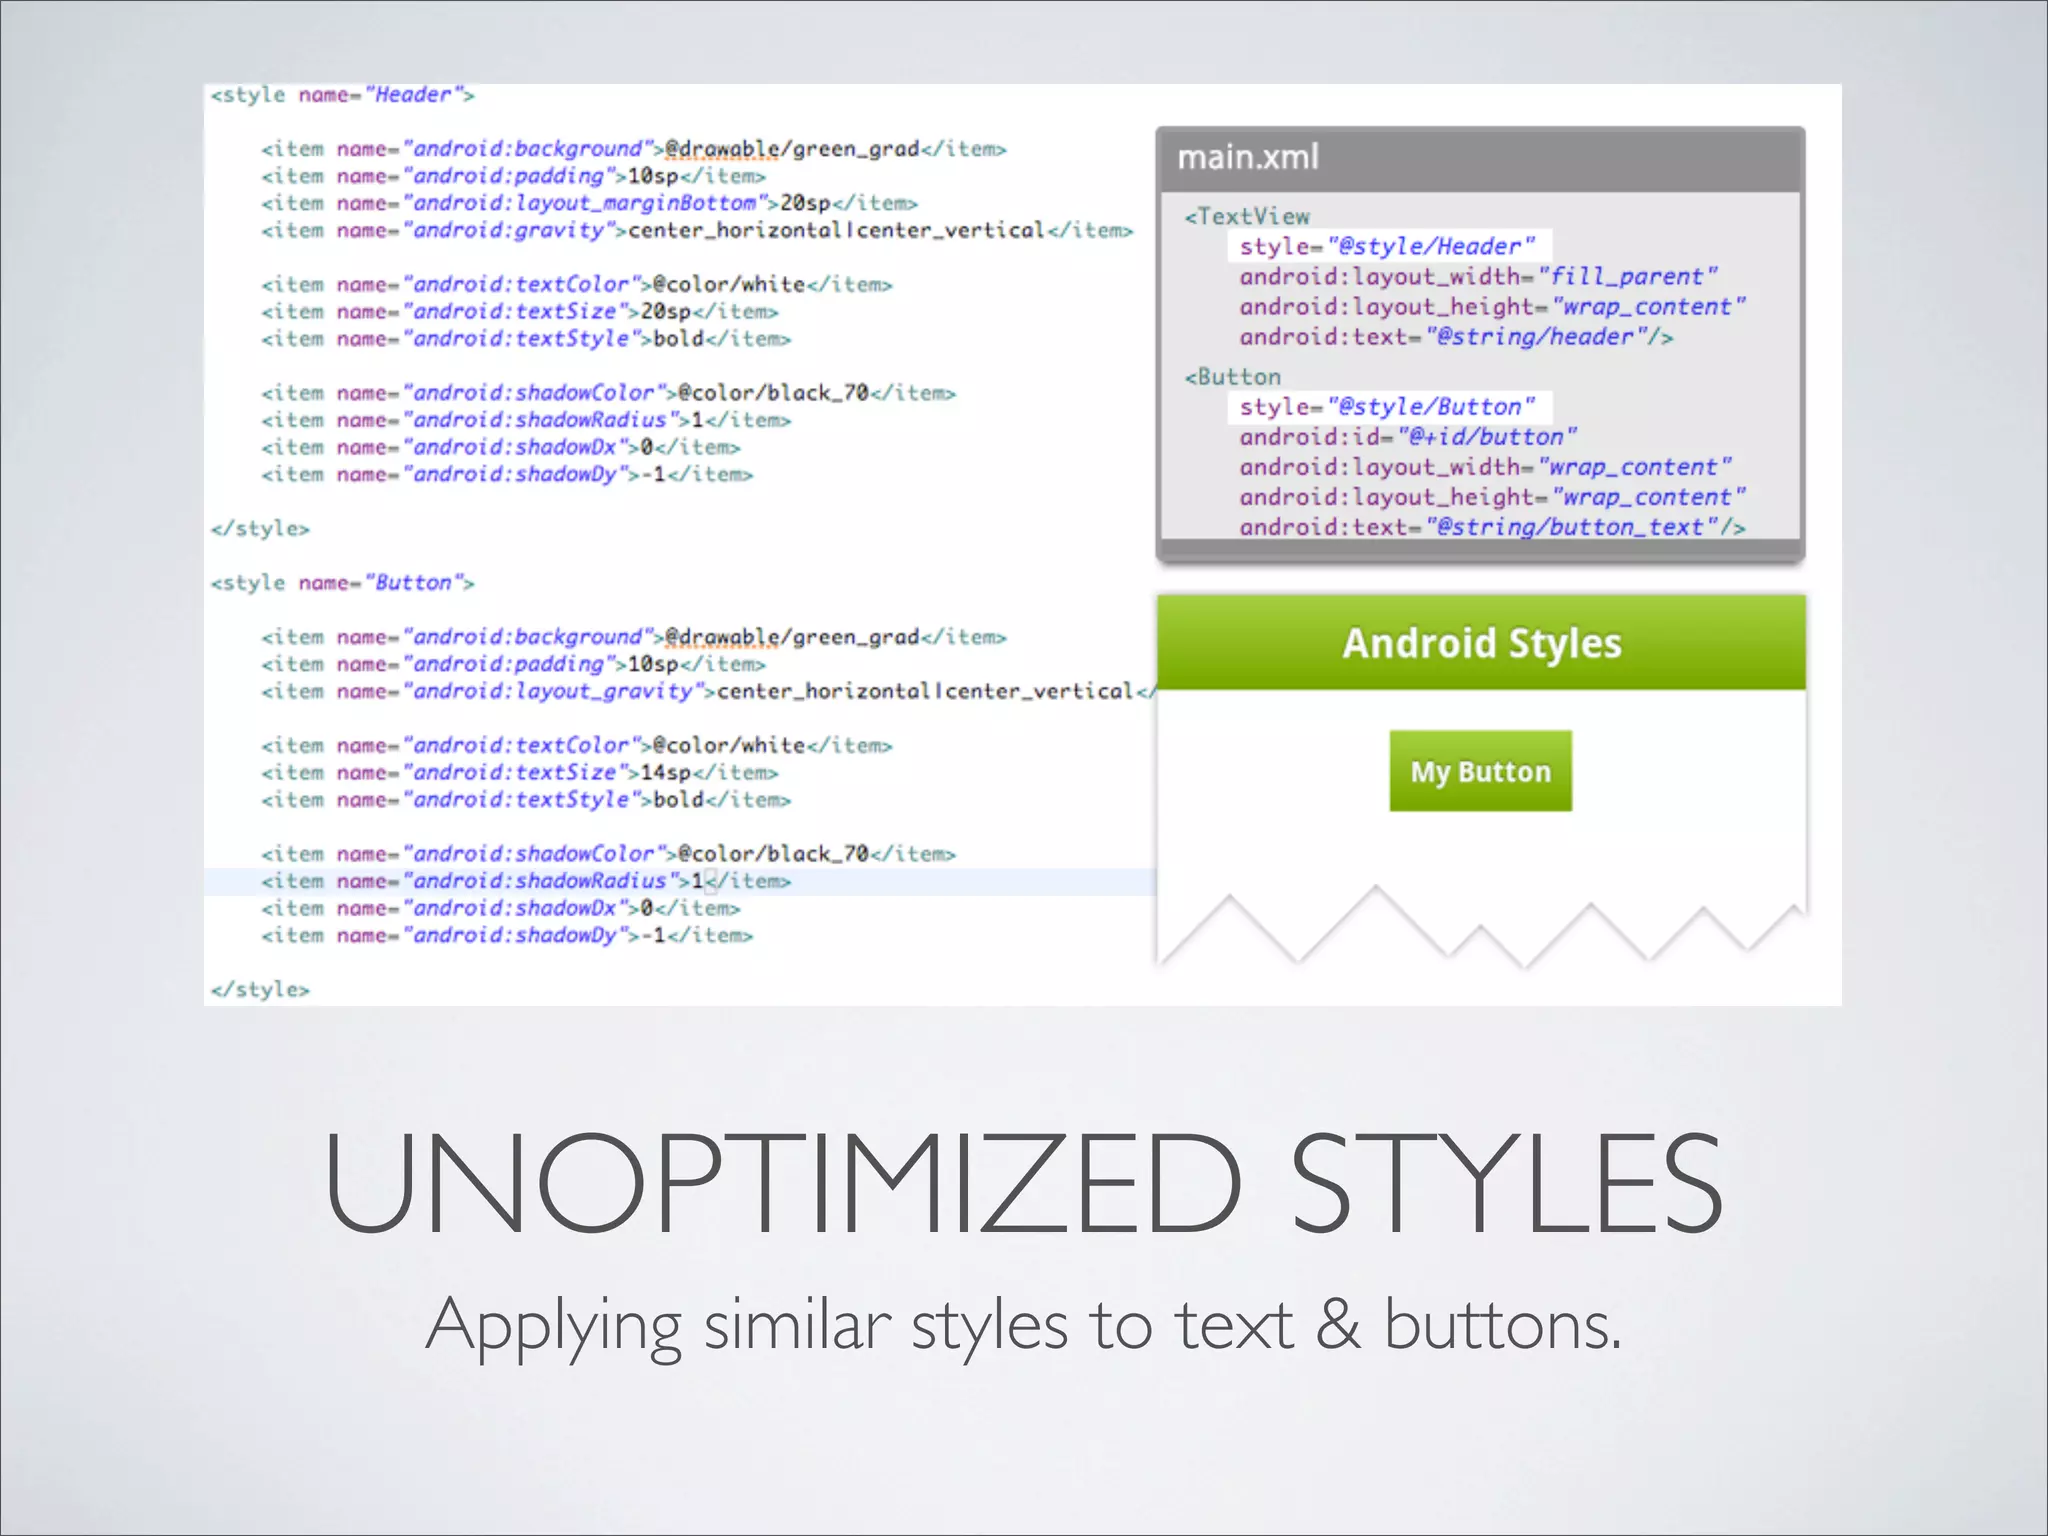
Task: Click android:text="@string/button_text" line
Action: (1492, 527)
